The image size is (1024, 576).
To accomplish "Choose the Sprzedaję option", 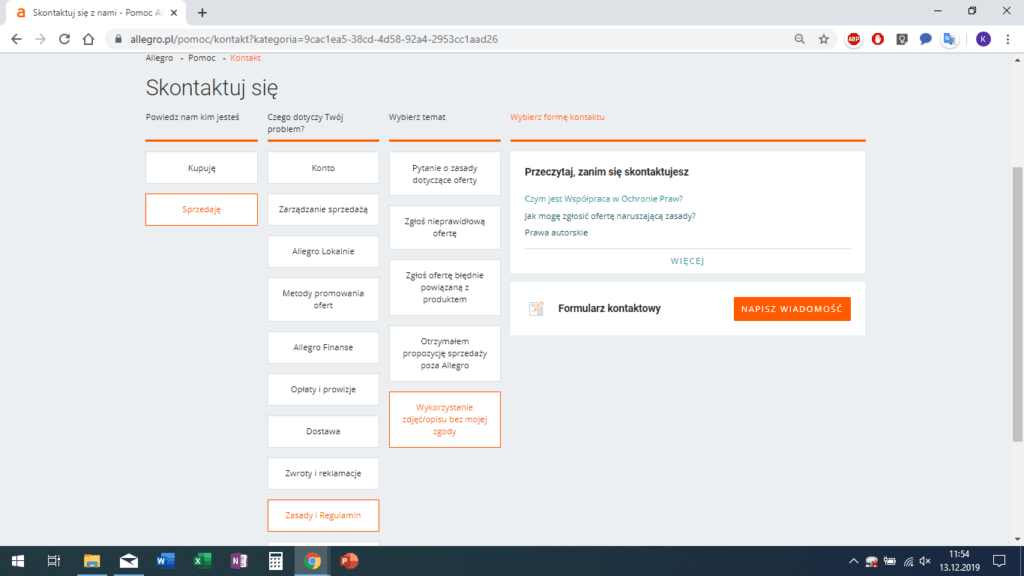I will (201, 210).
